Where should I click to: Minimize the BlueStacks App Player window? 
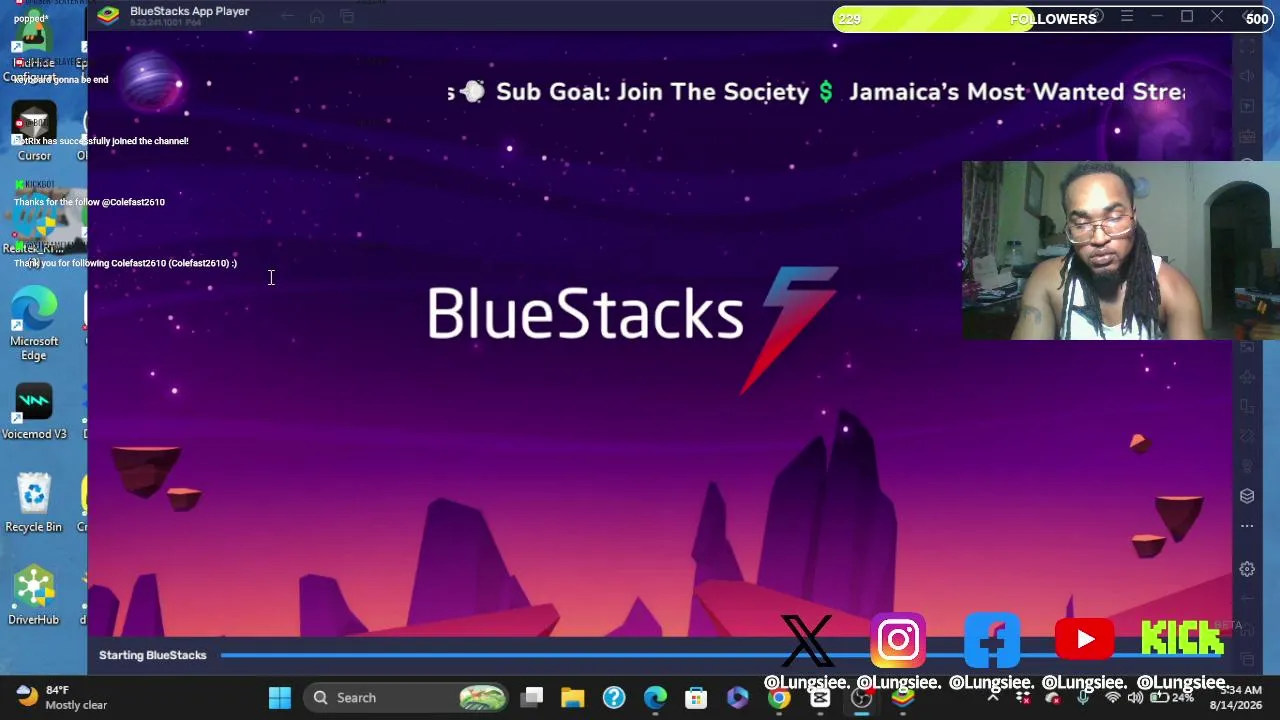point(1157,16)
